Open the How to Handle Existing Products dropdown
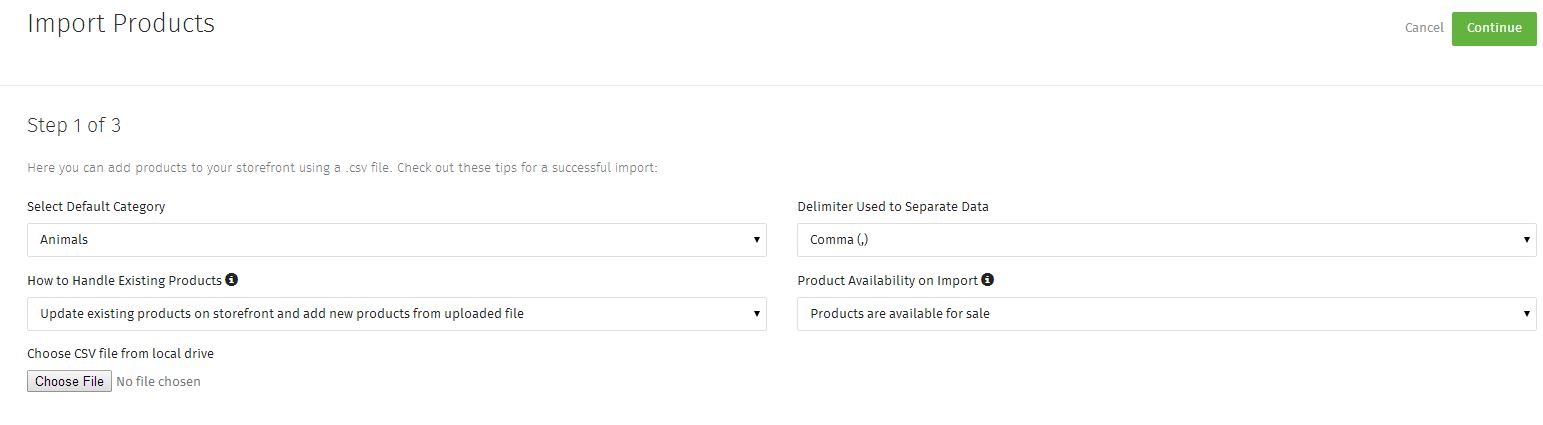This screenshot has width=1543, height=425. tap(396, 314)
